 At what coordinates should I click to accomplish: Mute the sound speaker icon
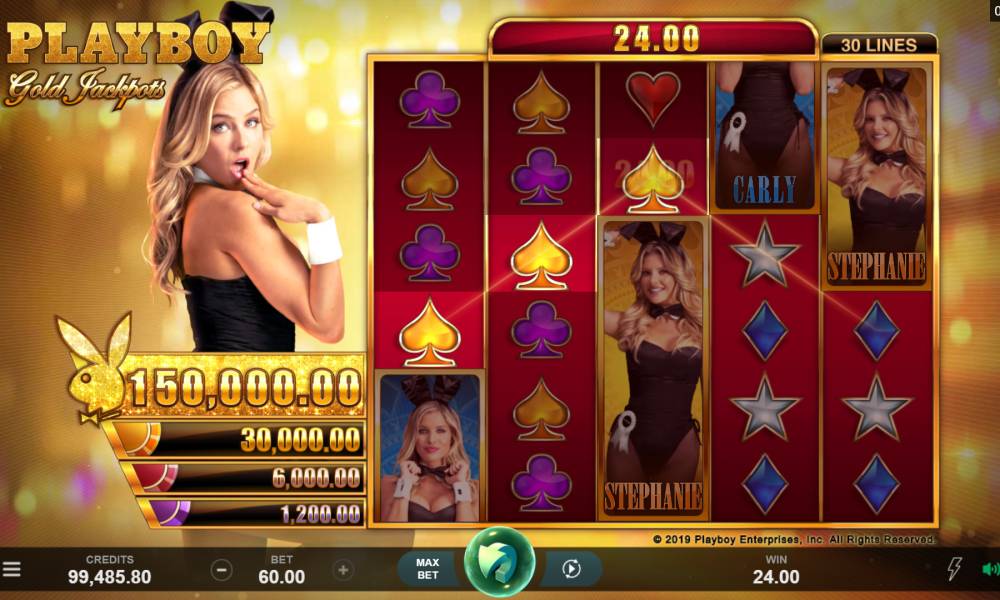990,569
